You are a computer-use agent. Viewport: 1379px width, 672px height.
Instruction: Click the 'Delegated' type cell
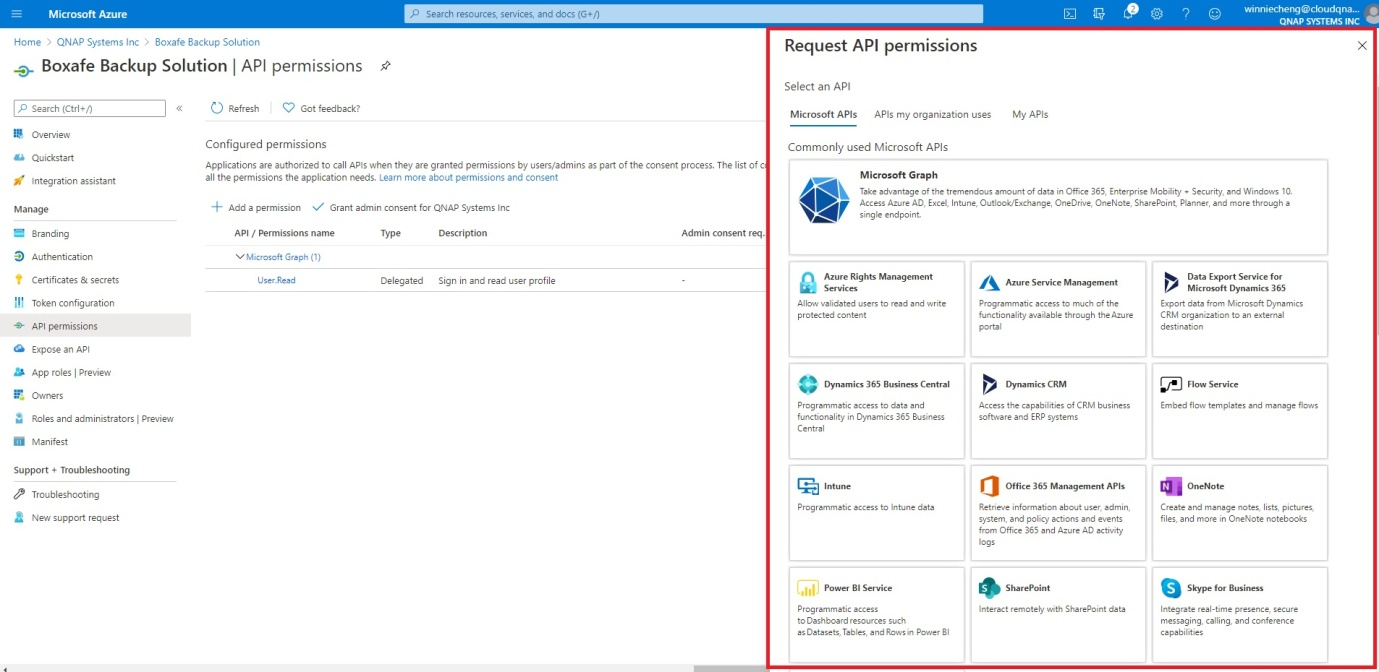click(402, 281)
